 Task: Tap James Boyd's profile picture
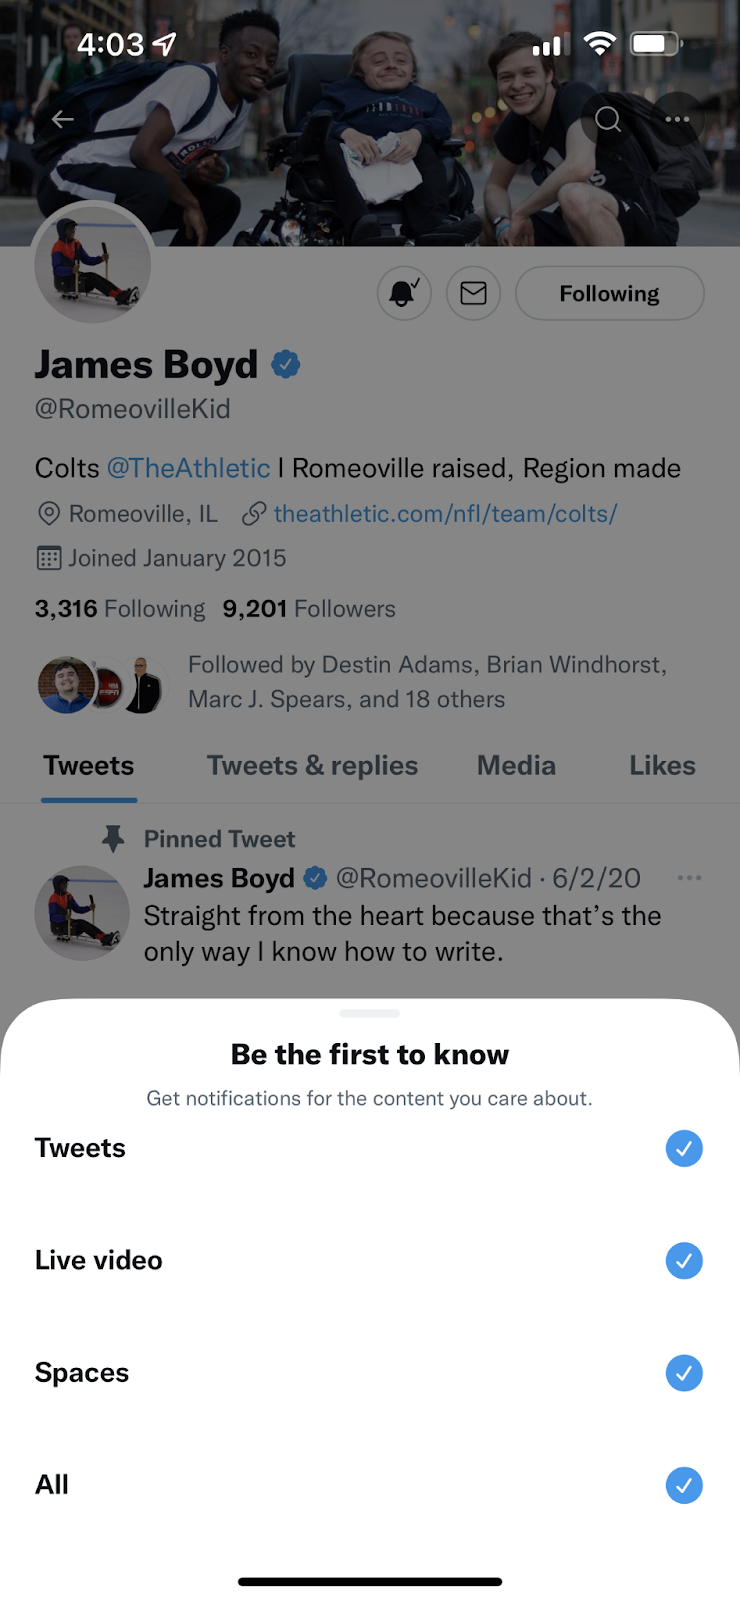[x=93, y=265]
